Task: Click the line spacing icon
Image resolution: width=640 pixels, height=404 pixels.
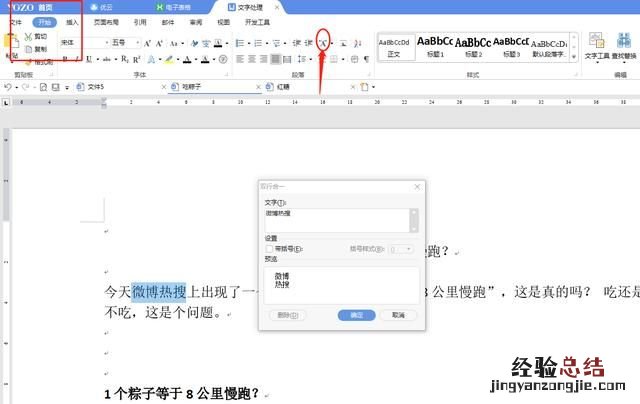Action: click(x=302, y=59)
